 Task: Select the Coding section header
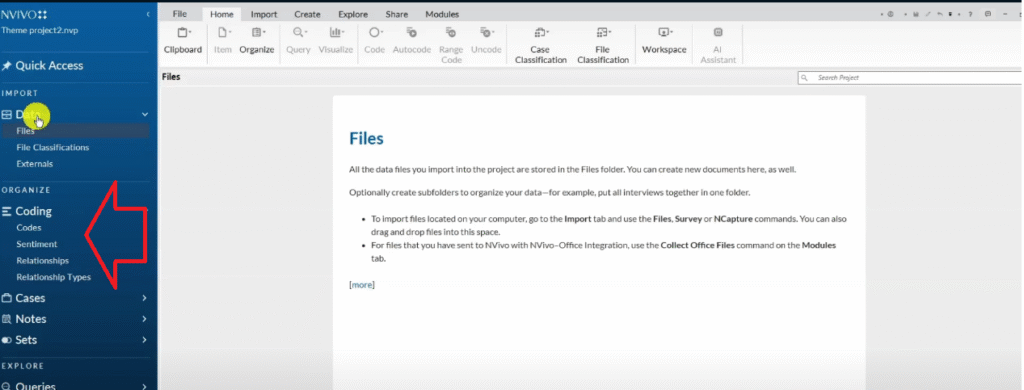27,211
